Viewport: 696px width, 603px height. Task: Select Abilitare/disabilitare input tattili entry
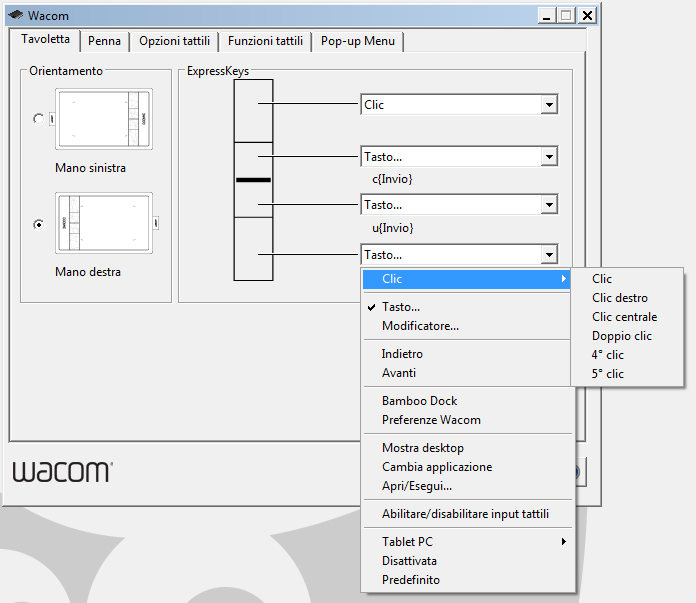[x=468, y=514]
